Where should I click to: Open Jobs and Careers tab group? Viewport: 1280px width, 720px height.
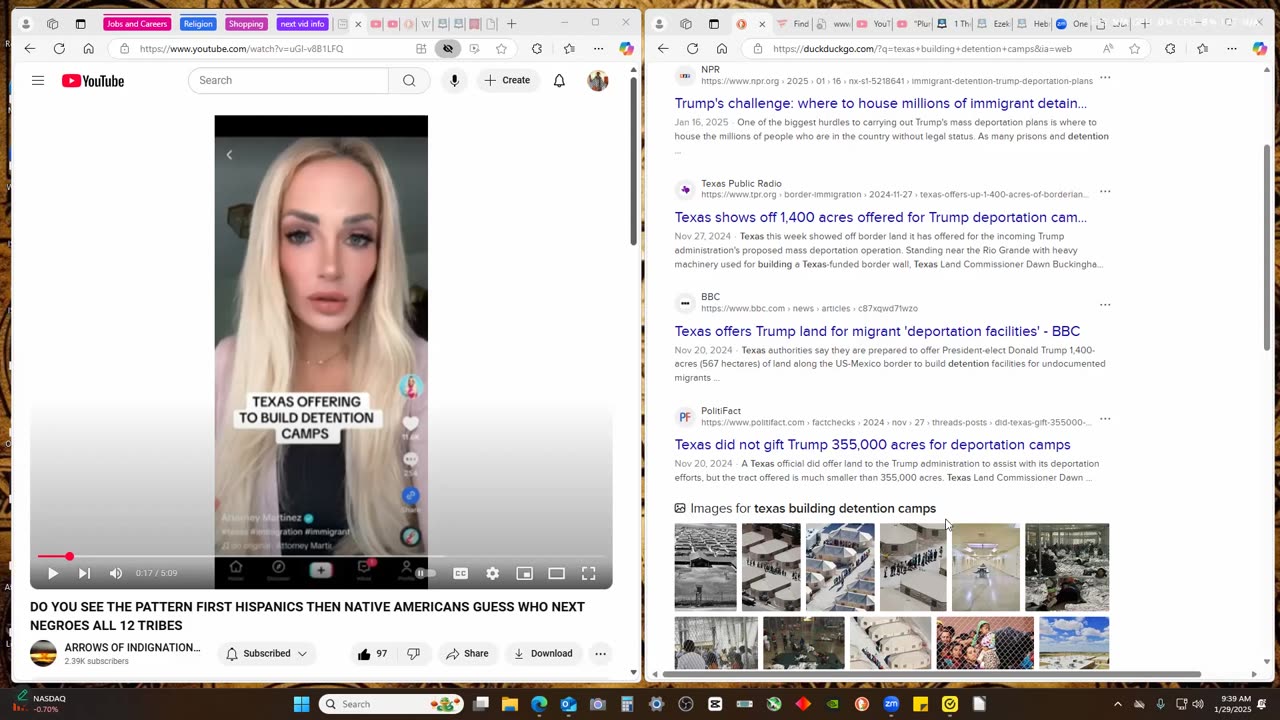137,24
